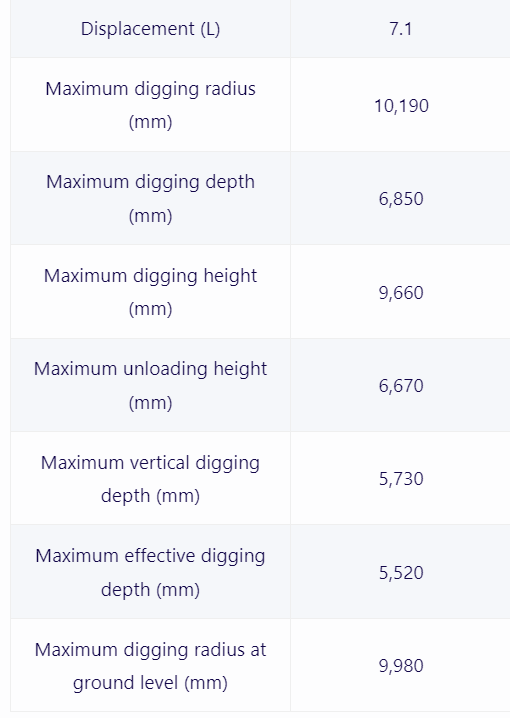Screen dimensions: 510x718
Task: Click the 5,730 value cell
Action: click(401, 479)
